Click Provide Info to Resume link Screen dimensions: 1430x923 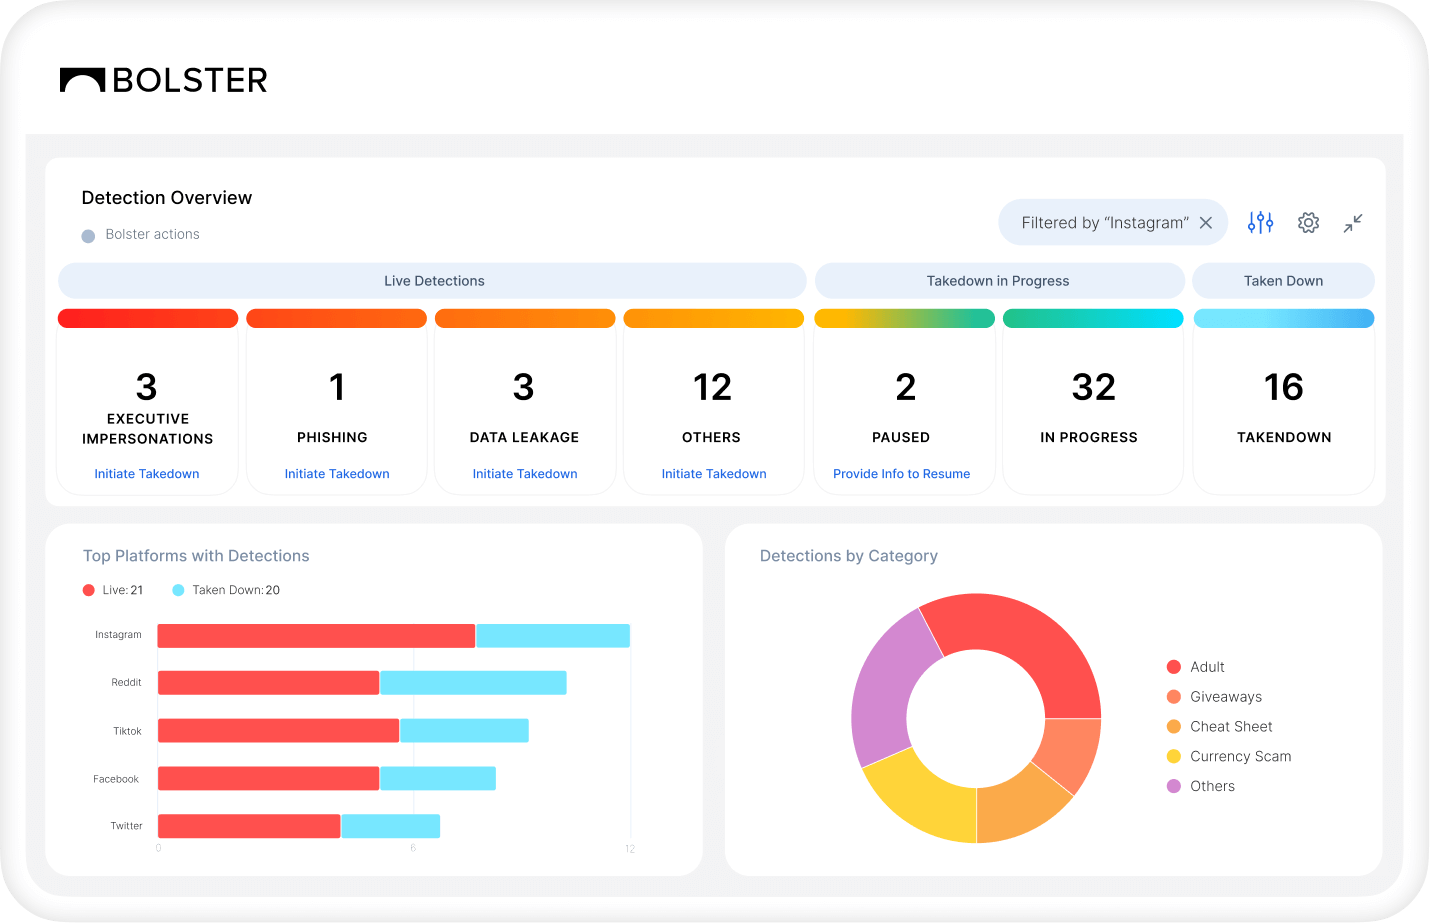[x=901, y=474]
